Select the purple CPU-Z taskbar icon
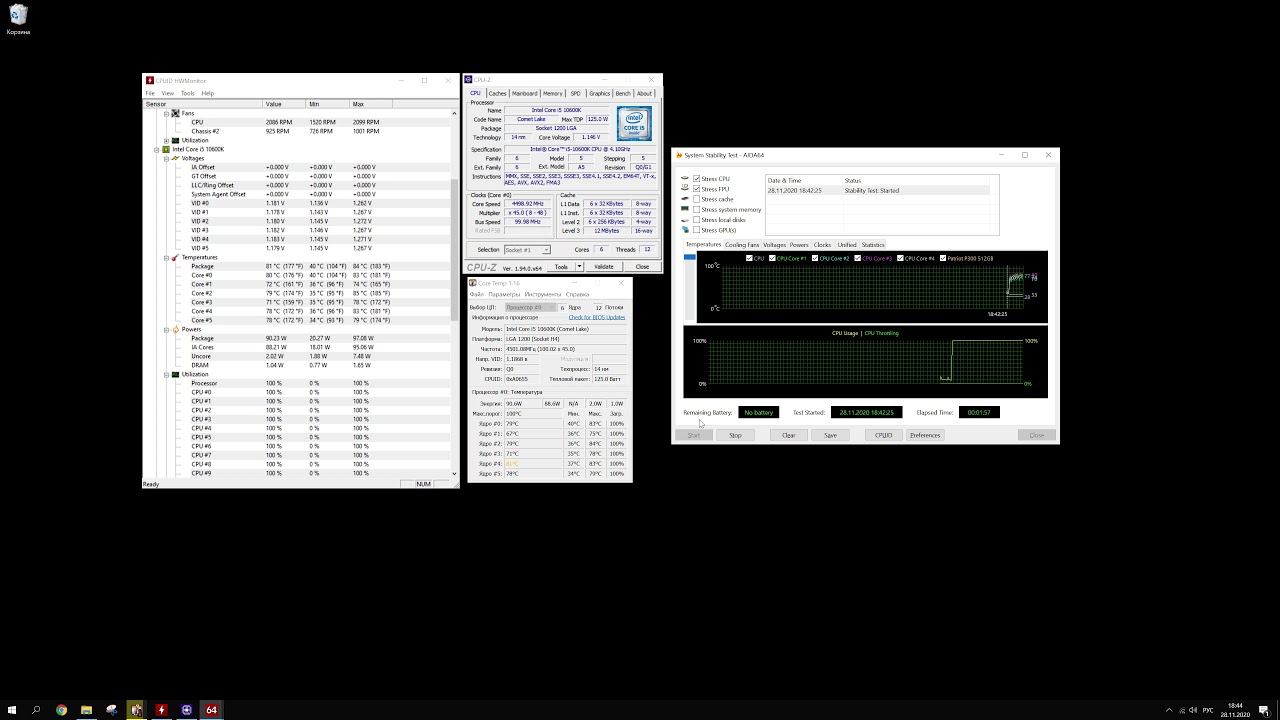 tap(186, 710)
